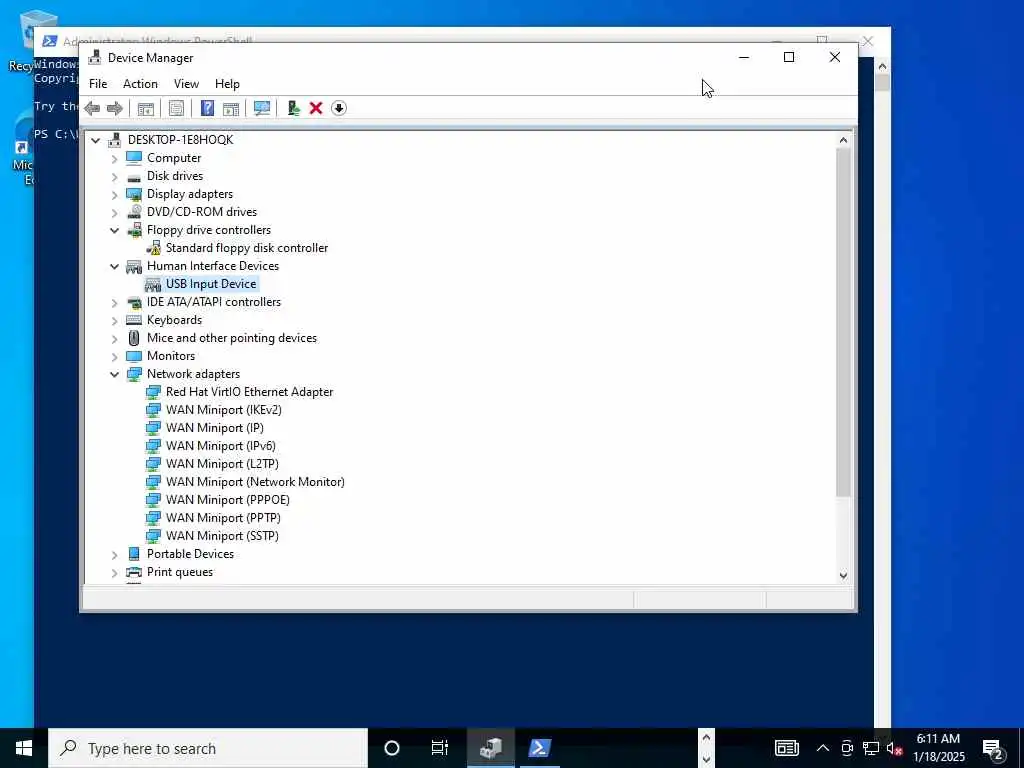Select WAN Miniport (IP)
This screenshot has width=1024, height=768.
pos(215,428)
